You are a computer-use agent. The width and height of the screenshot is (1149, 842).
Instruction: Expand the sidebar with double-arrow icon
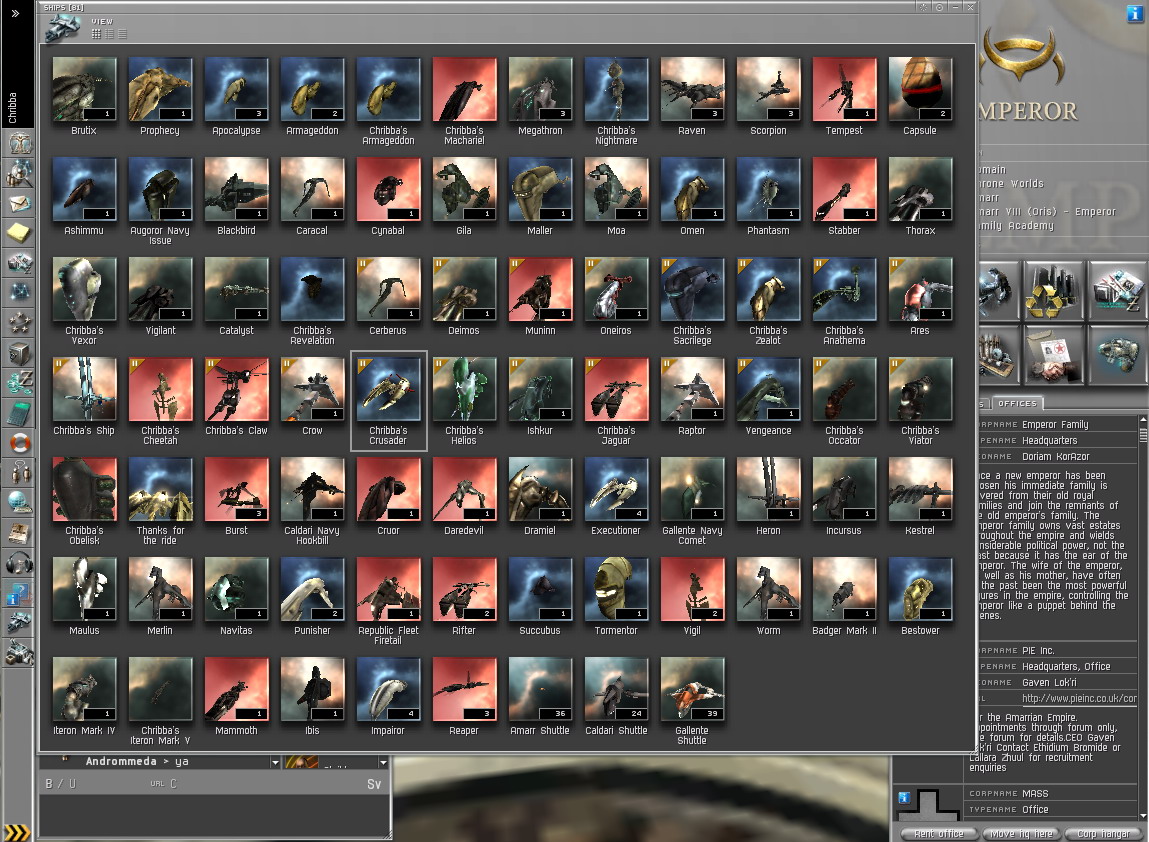[15, 13]
